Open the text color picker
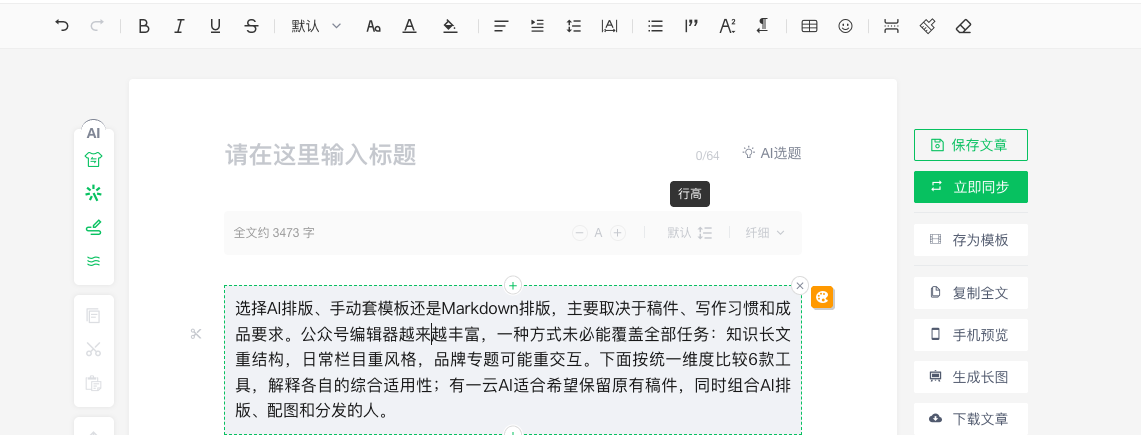The height and width of the screenshot is (435, 1141). pos(410,26)
